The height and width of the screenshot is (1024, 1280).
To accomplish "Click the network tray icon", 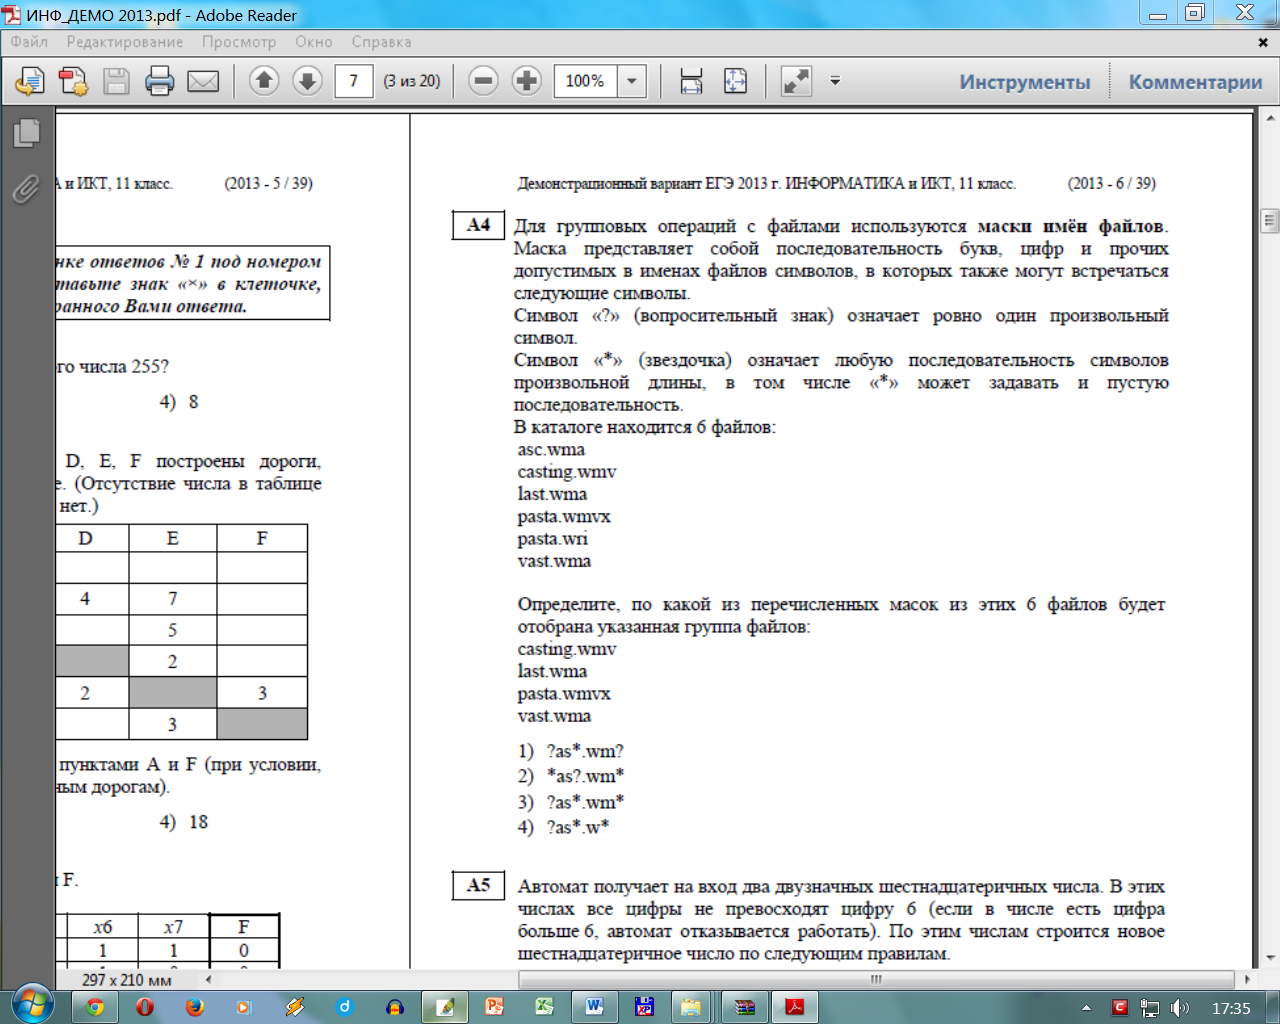I will point(1150,1008).
